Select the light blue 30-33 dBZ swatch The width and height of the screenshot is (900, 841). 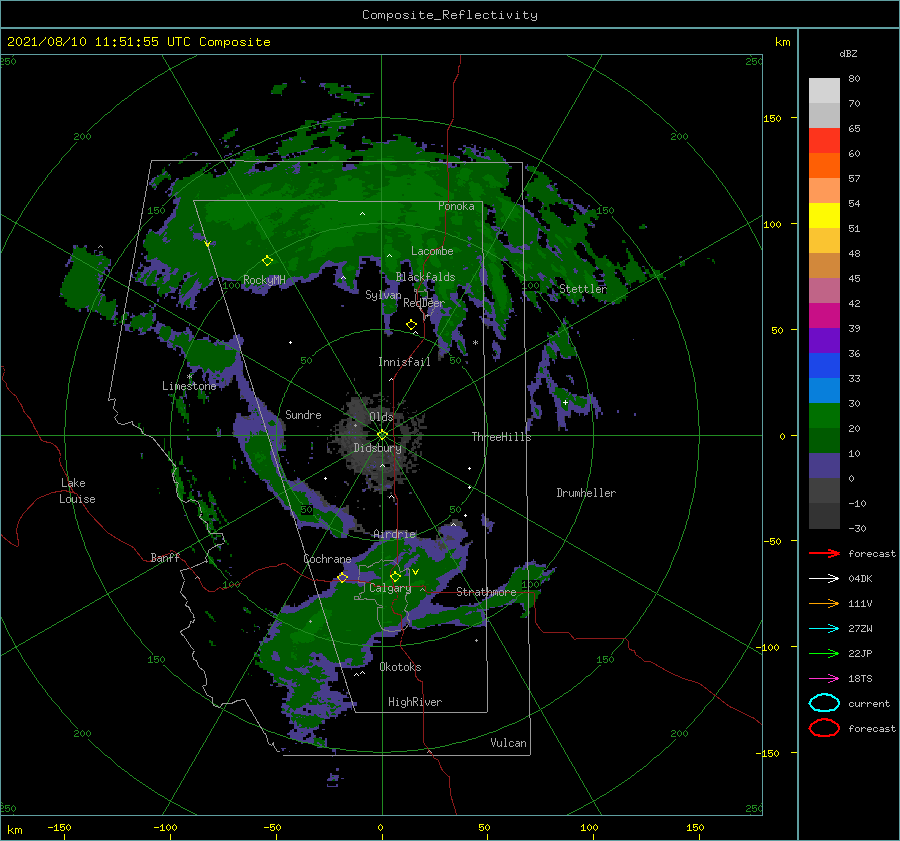[x=824, y=390]
